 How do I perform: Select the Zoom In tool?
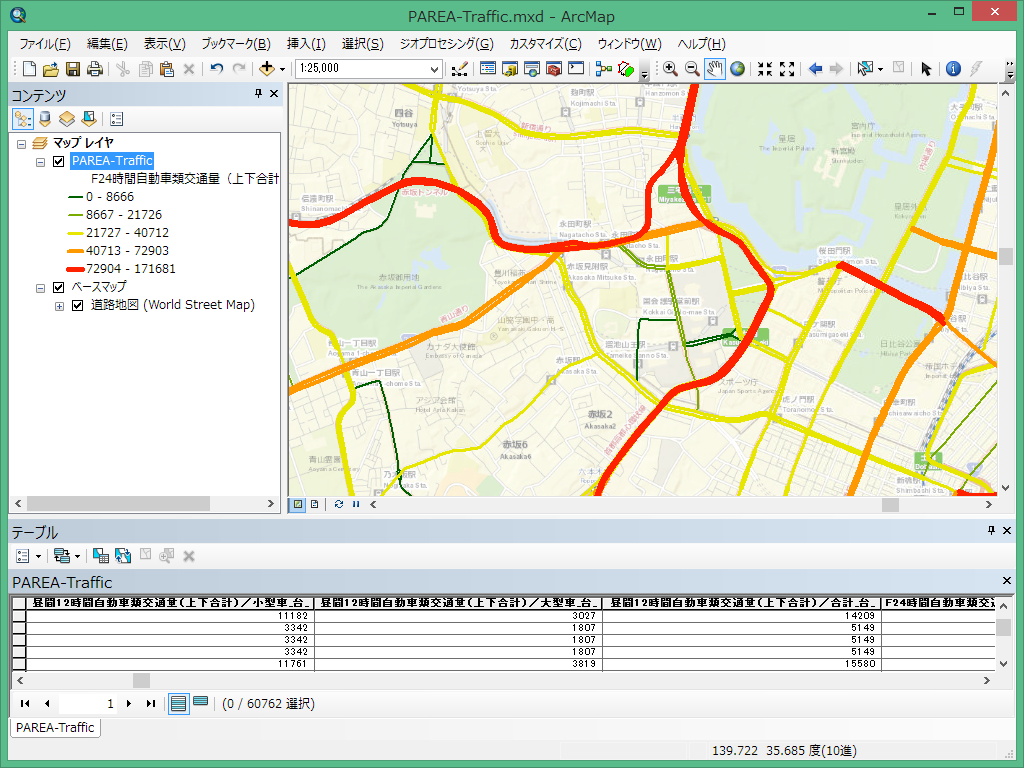(x=670, y=69)
